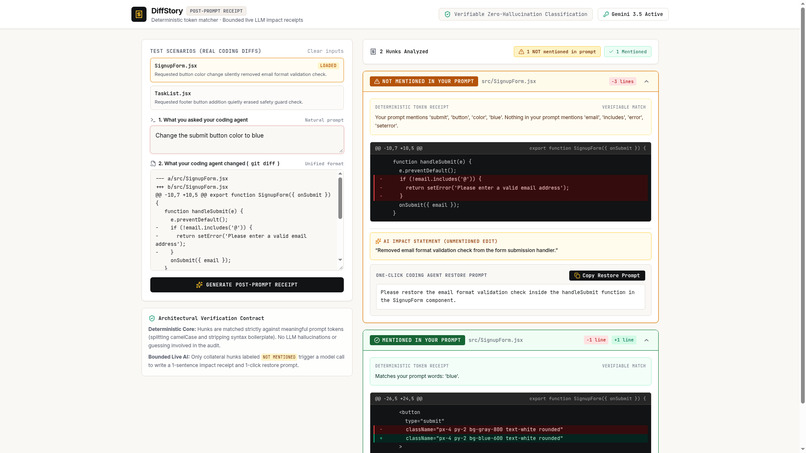Viewport: 806px width, 453px height.
Task: Click the '-1 line' badge
Action: coord(596,340)
